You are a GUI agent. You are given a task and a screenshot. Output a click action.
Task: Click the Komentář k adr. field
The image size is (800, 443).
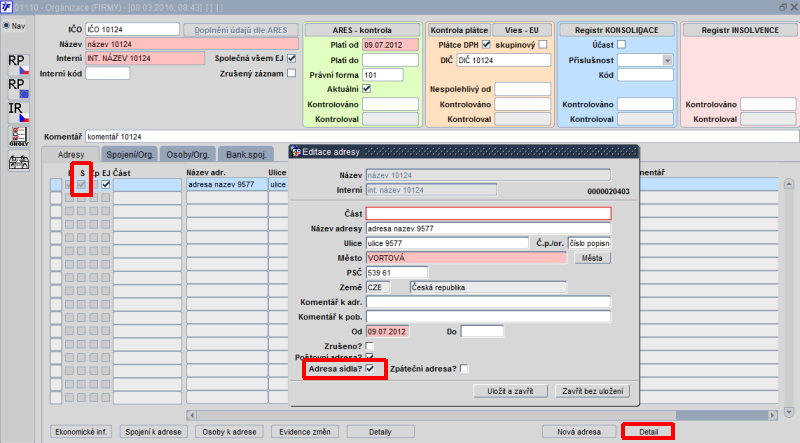tap(488, 302)
